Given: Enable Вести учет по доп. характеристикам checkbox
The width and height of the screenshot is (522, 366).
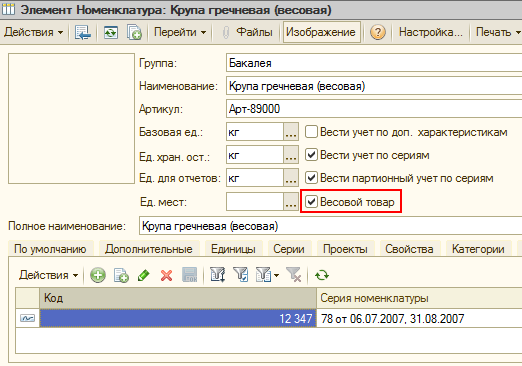Looking at the screenshot, I should [x=311, y=132].
